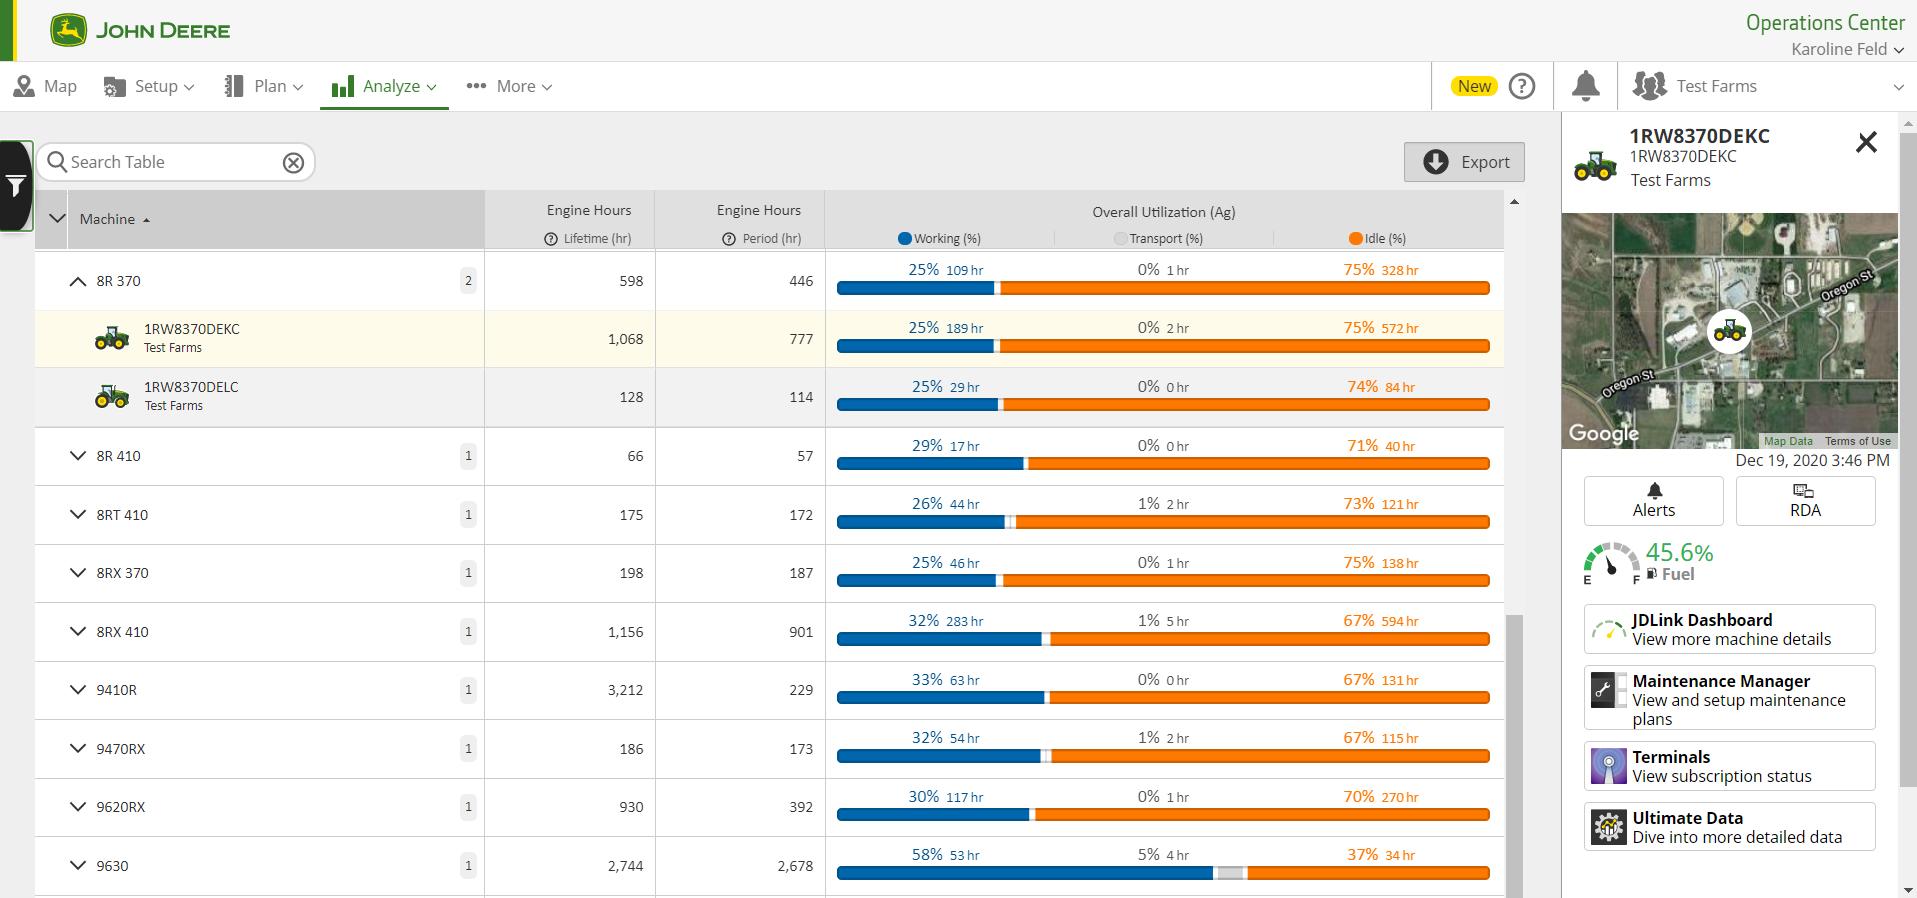Viewport: 1917px width, 898px height.
Task: Open notifications bell icon
Action: point(1586,86)
